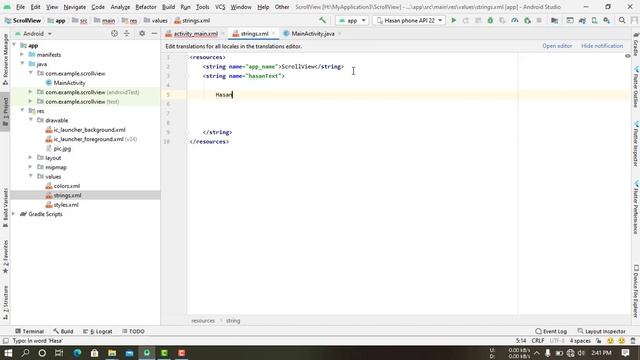Open the Favorites side tab

pos(5,256)
